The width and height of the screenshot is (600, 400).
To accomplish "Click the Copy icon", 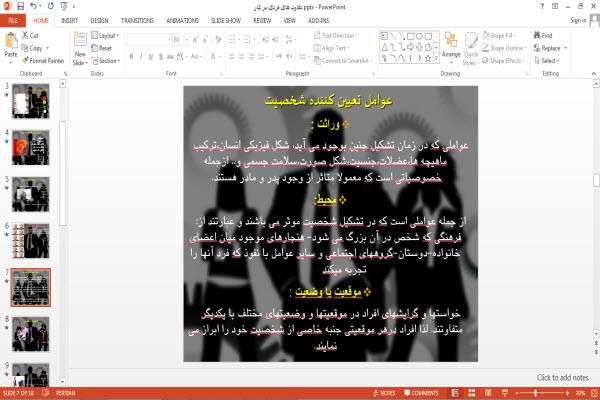I will click(25, 48).
